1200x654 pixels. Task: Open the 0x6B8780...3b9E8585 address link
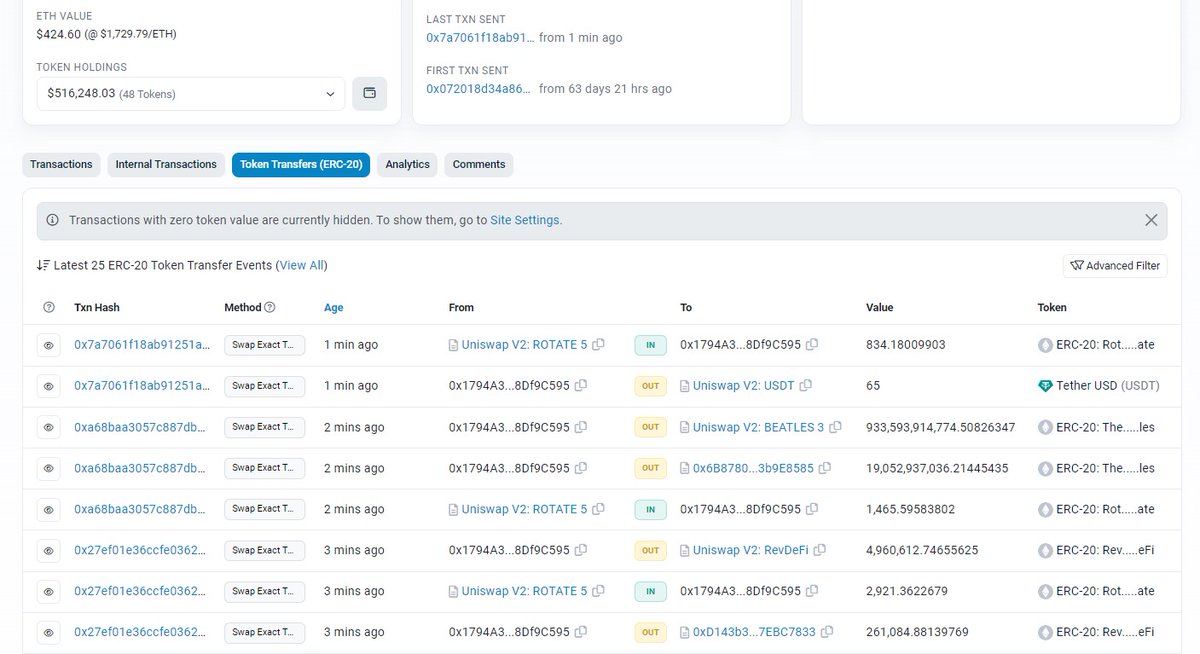pos(753,468)
